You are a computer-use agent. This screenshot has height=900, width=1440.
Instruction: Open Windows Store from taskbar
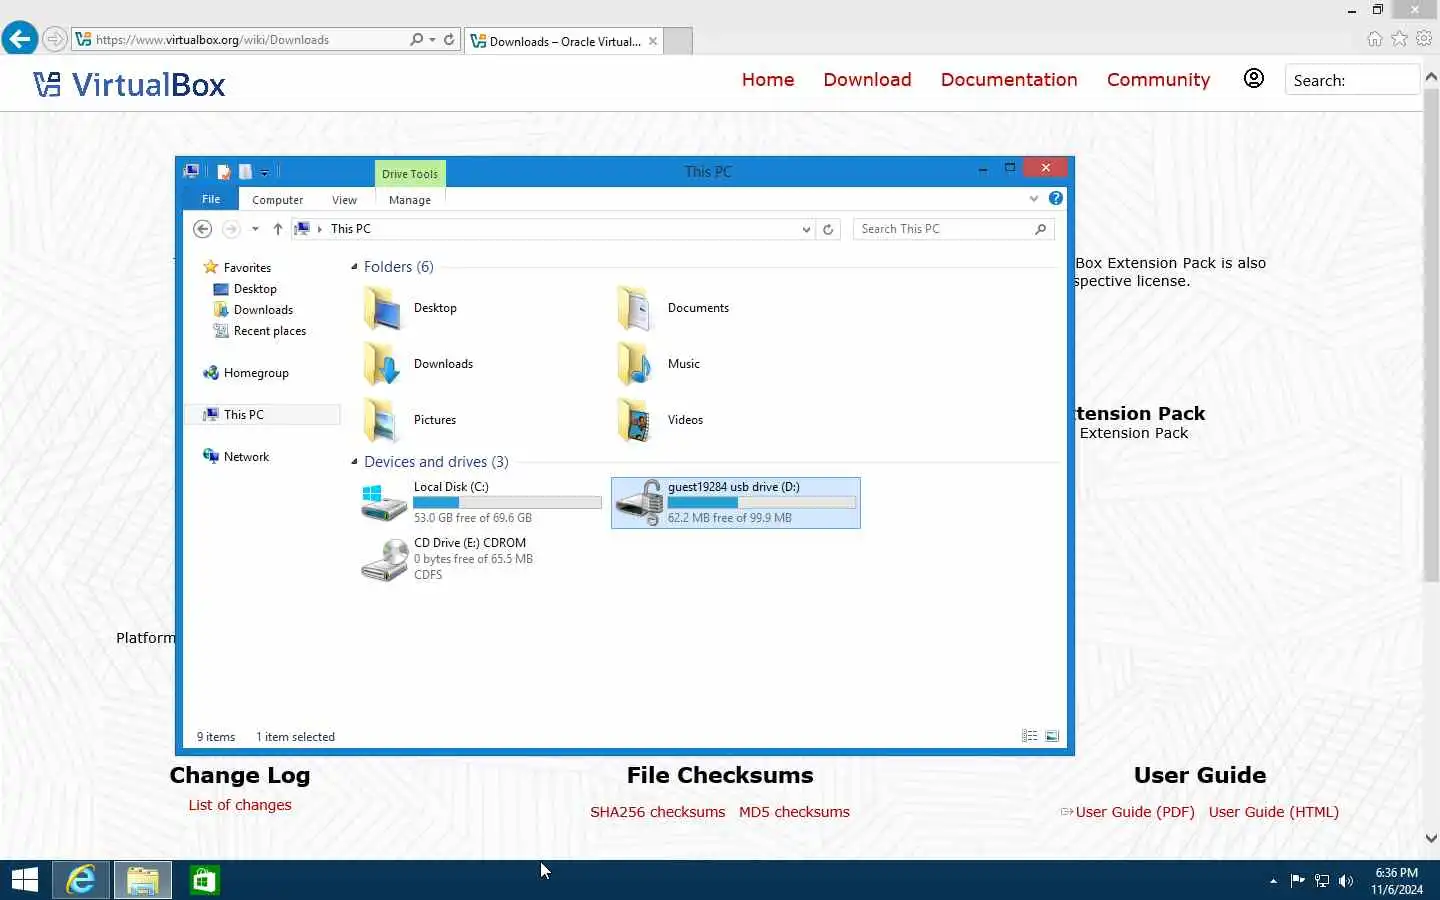[204, 880]
